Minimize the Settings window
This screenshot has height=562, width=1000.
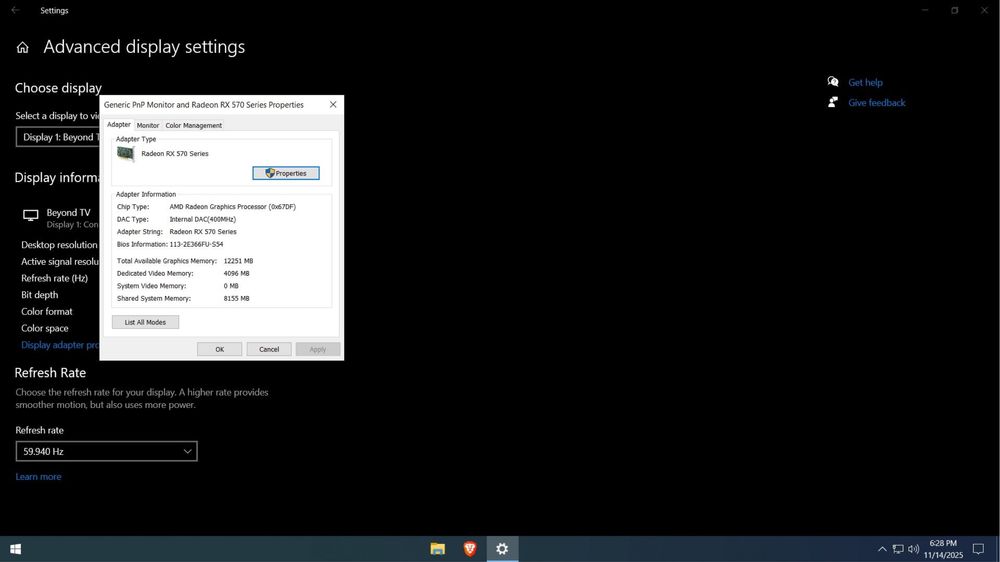(x=925, y=10)
